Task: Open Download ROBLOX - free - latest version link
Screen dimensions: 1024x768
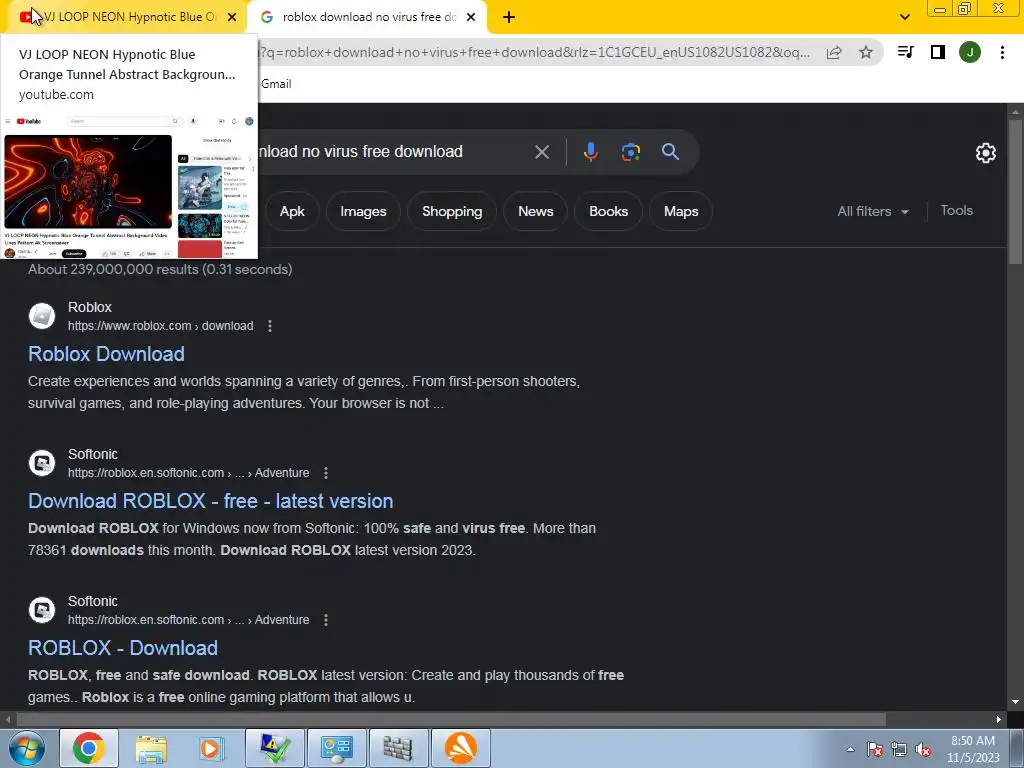Action: tap(211, 501)
